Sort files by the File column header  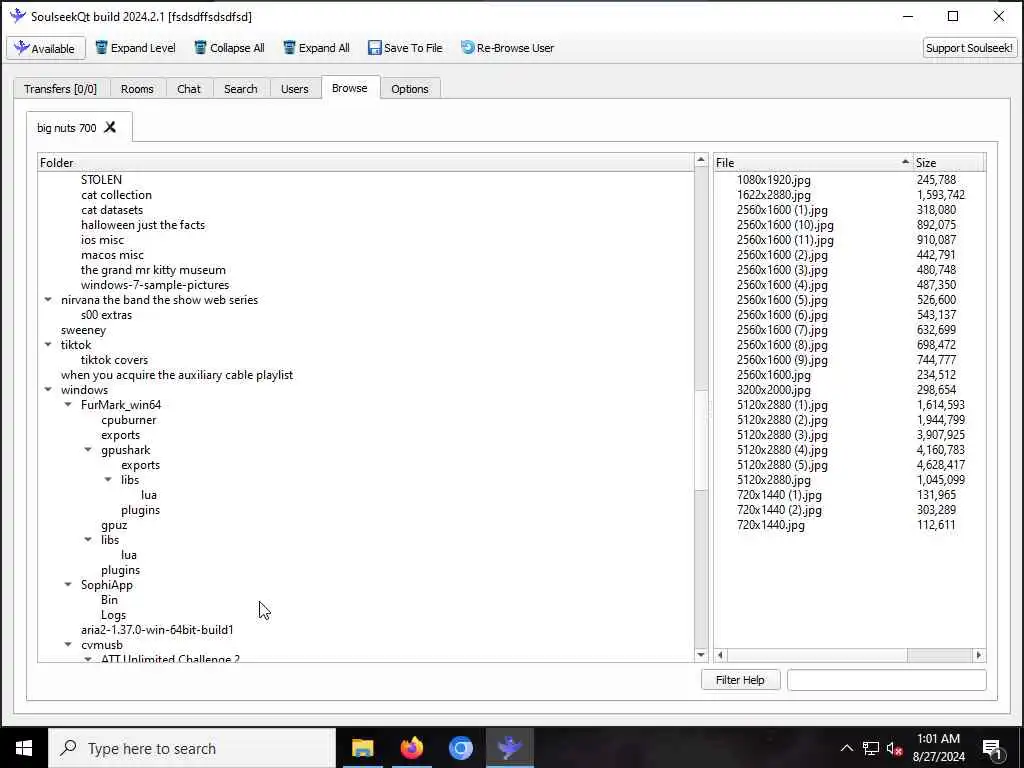pyautogui.click(x=813, y=163)
